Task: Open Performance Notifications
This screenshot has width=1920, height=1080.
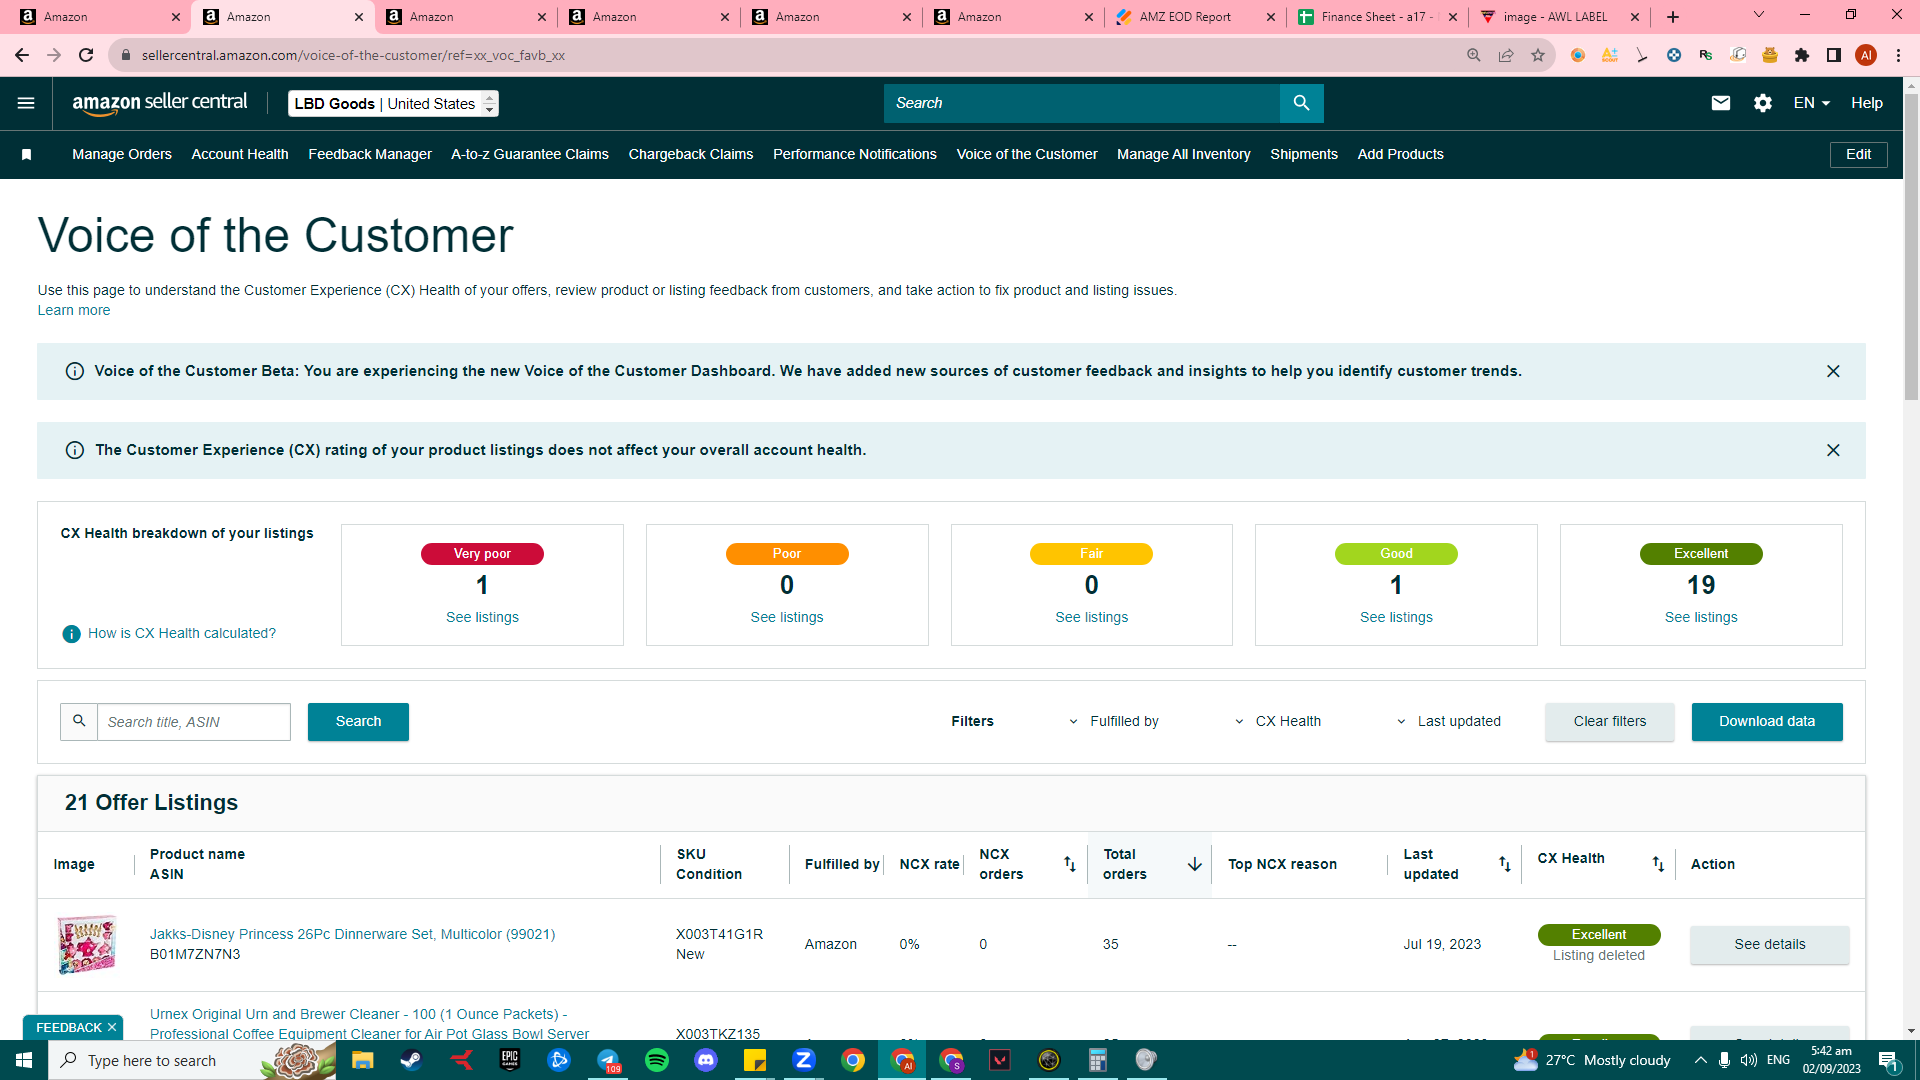Action: pyautogui.click(x=855, y=154)
